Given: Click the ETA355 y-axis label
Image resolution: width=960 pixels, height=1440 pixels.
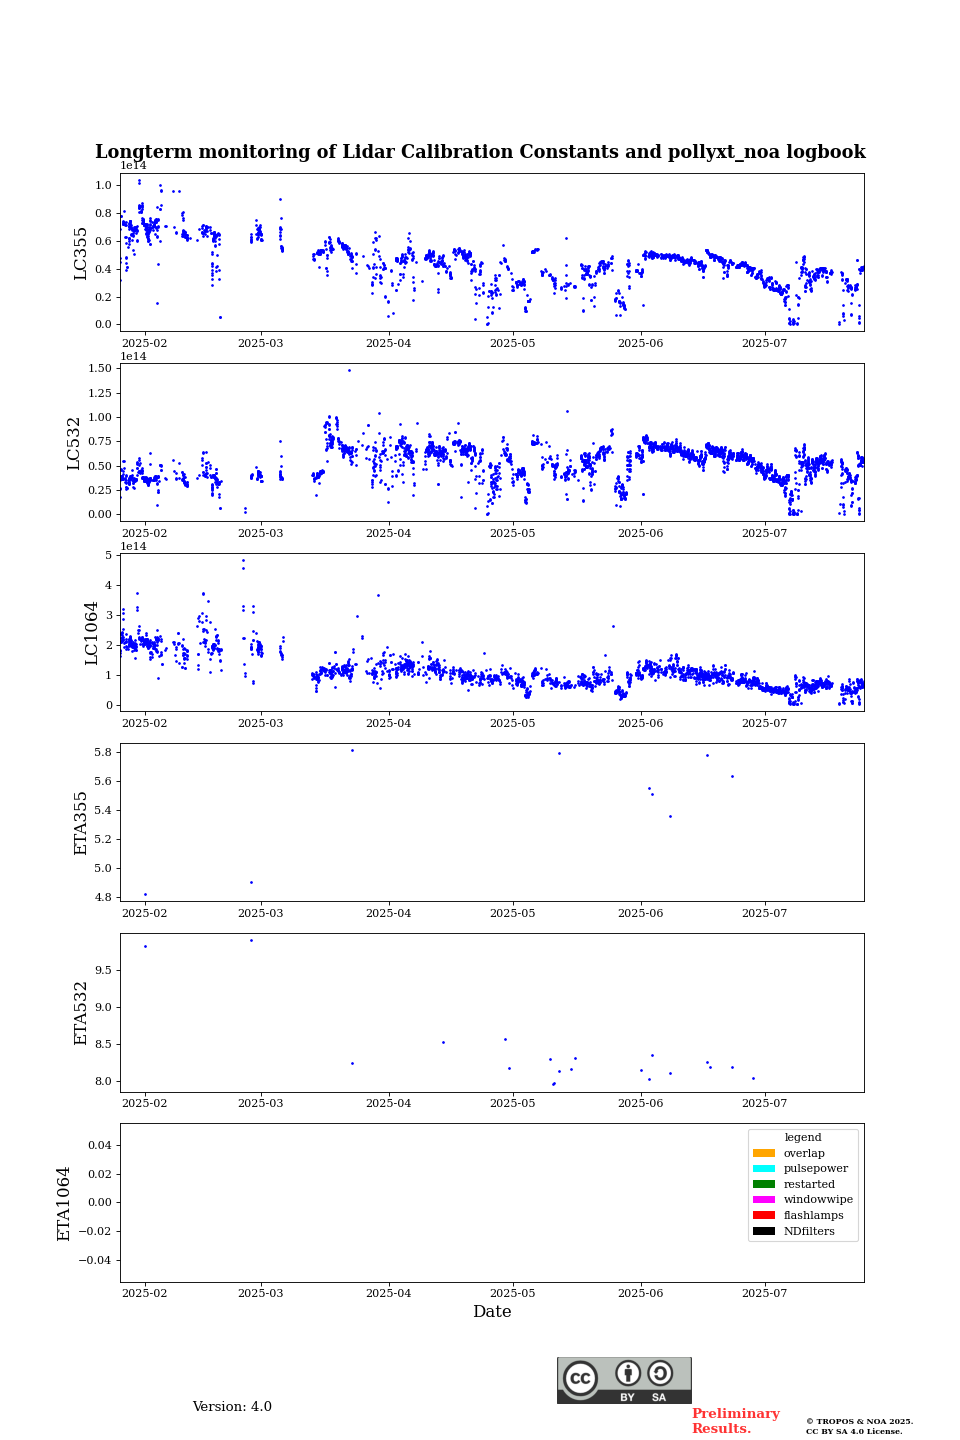Looking at the screenshot, I should pos(81,823).
